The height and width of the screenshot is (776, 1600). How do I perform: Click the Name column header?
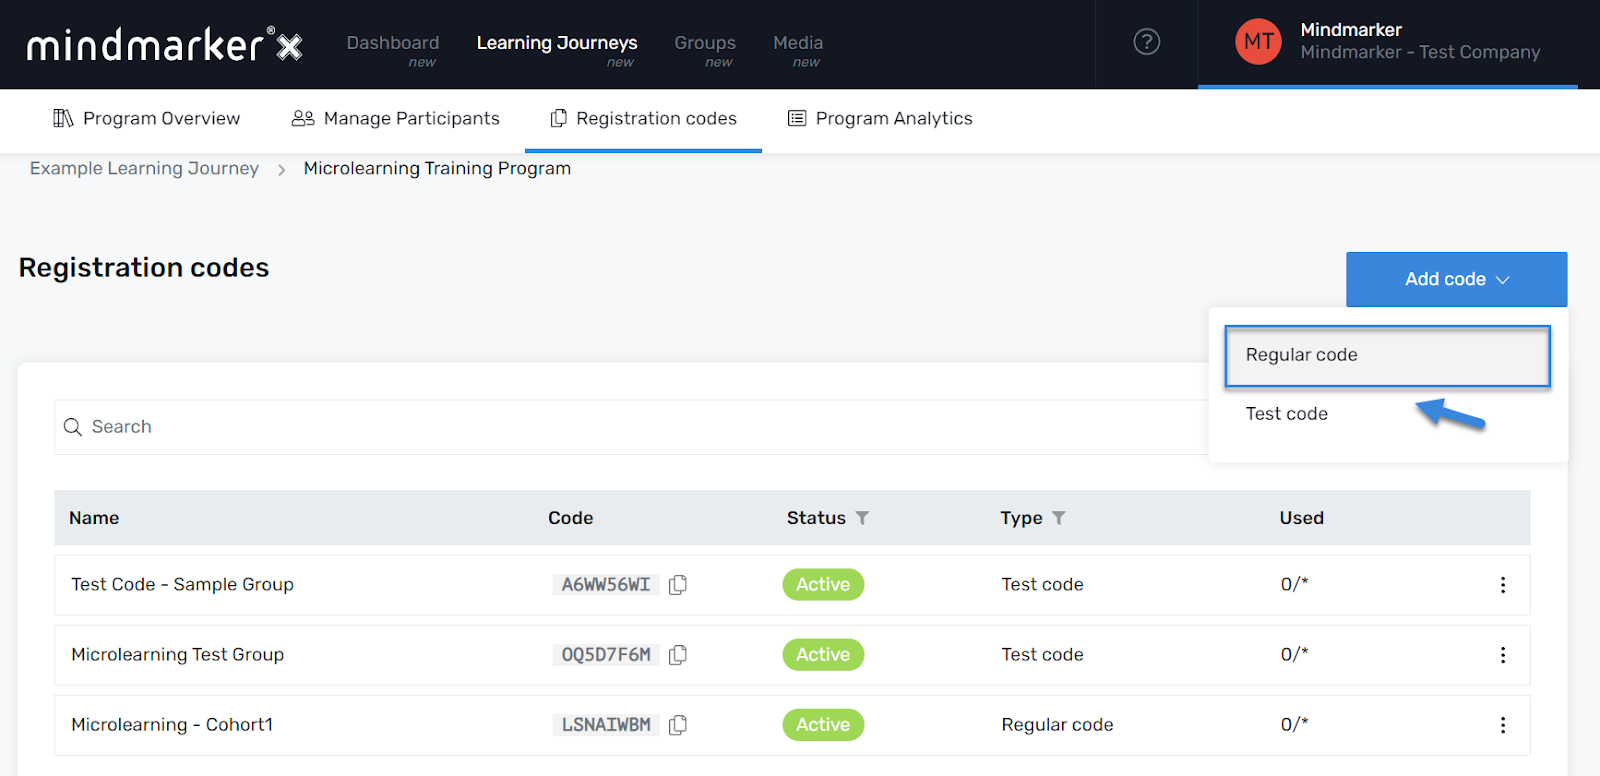point(94,518)
